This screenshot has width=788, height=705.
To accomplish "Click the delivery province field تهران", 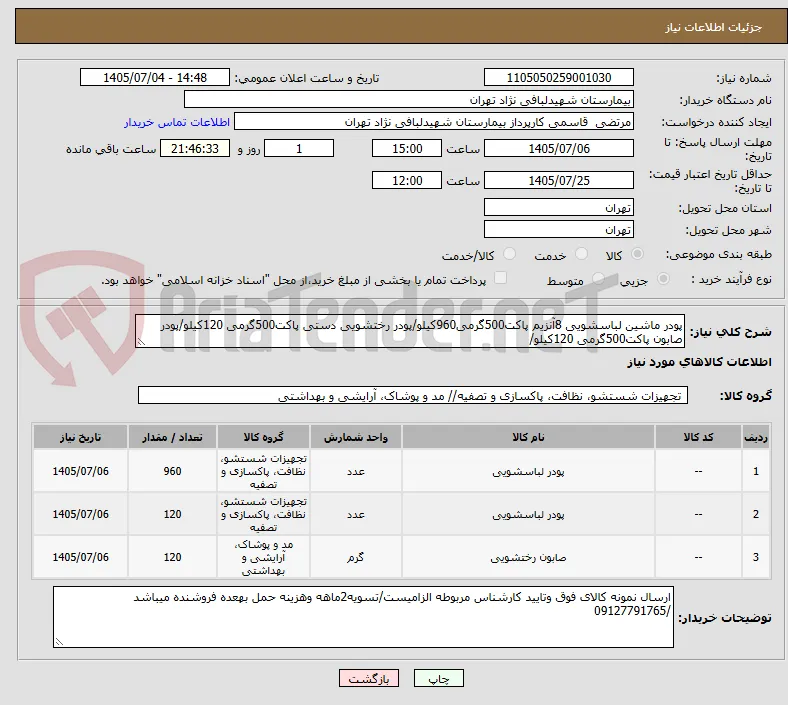I will pyautogui.click(x=558, y=208).
